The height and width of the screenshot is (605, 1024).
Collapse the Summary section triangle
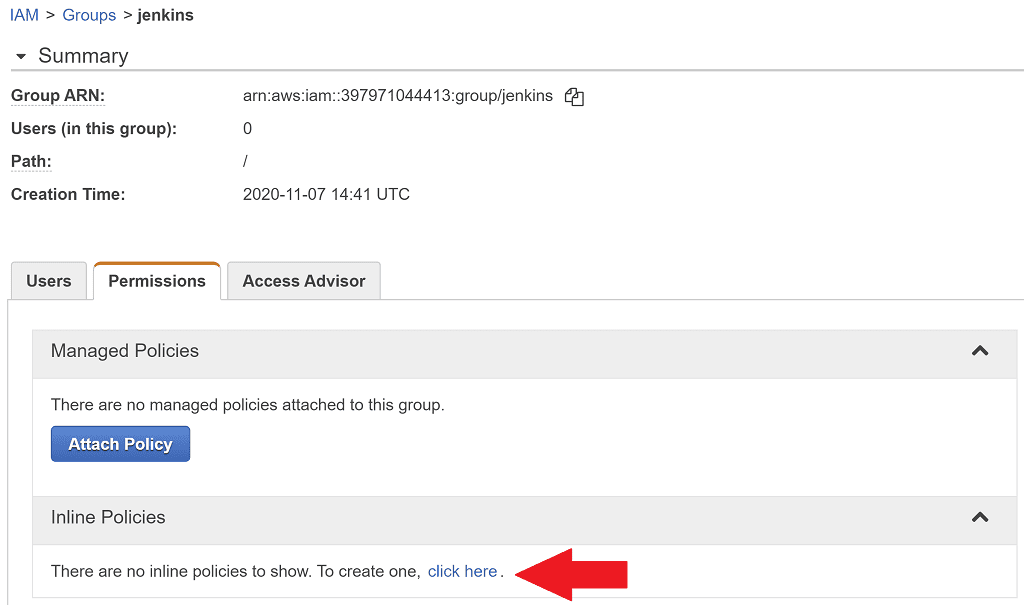point(20,56)
